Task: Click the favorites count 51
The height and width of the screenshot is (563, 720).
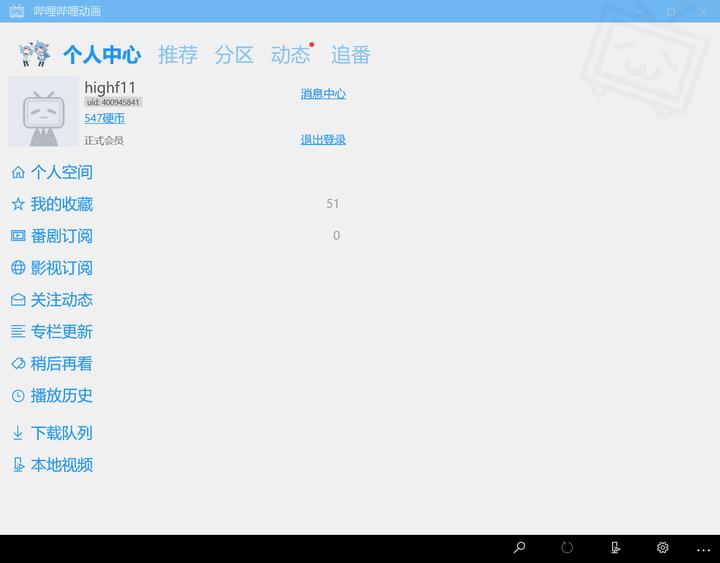Action: pos(333,203)
